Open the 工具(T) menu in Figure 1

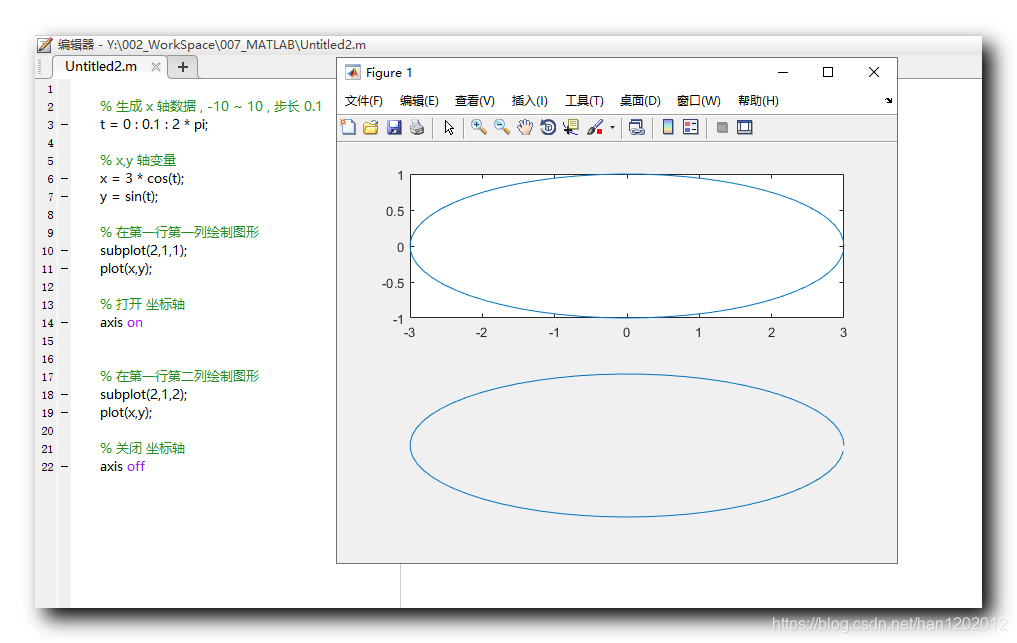[584, 101]
